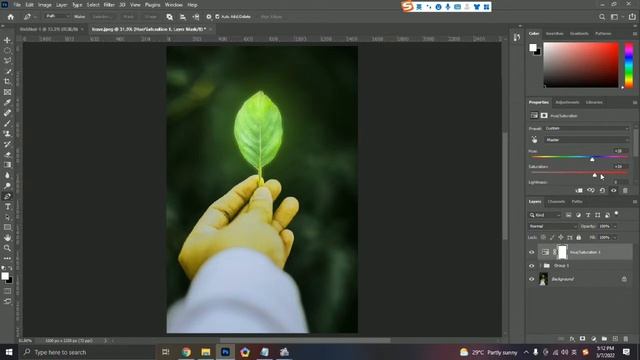Select the Crop tool
The height and width of the screenshot is (360, 640).
coord(7,82)
